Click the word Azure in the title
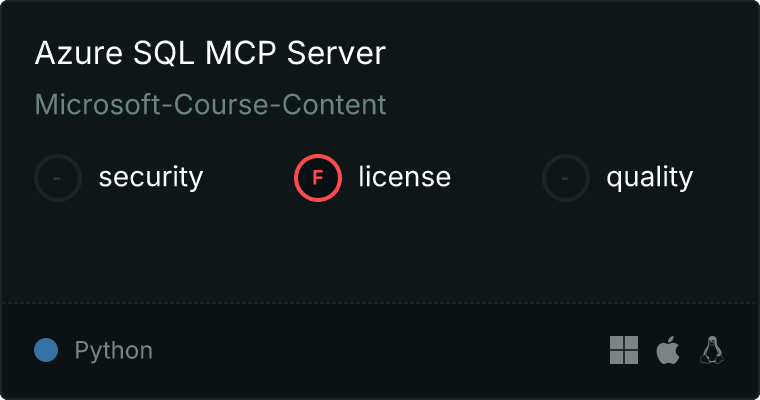 coord(79,52)
